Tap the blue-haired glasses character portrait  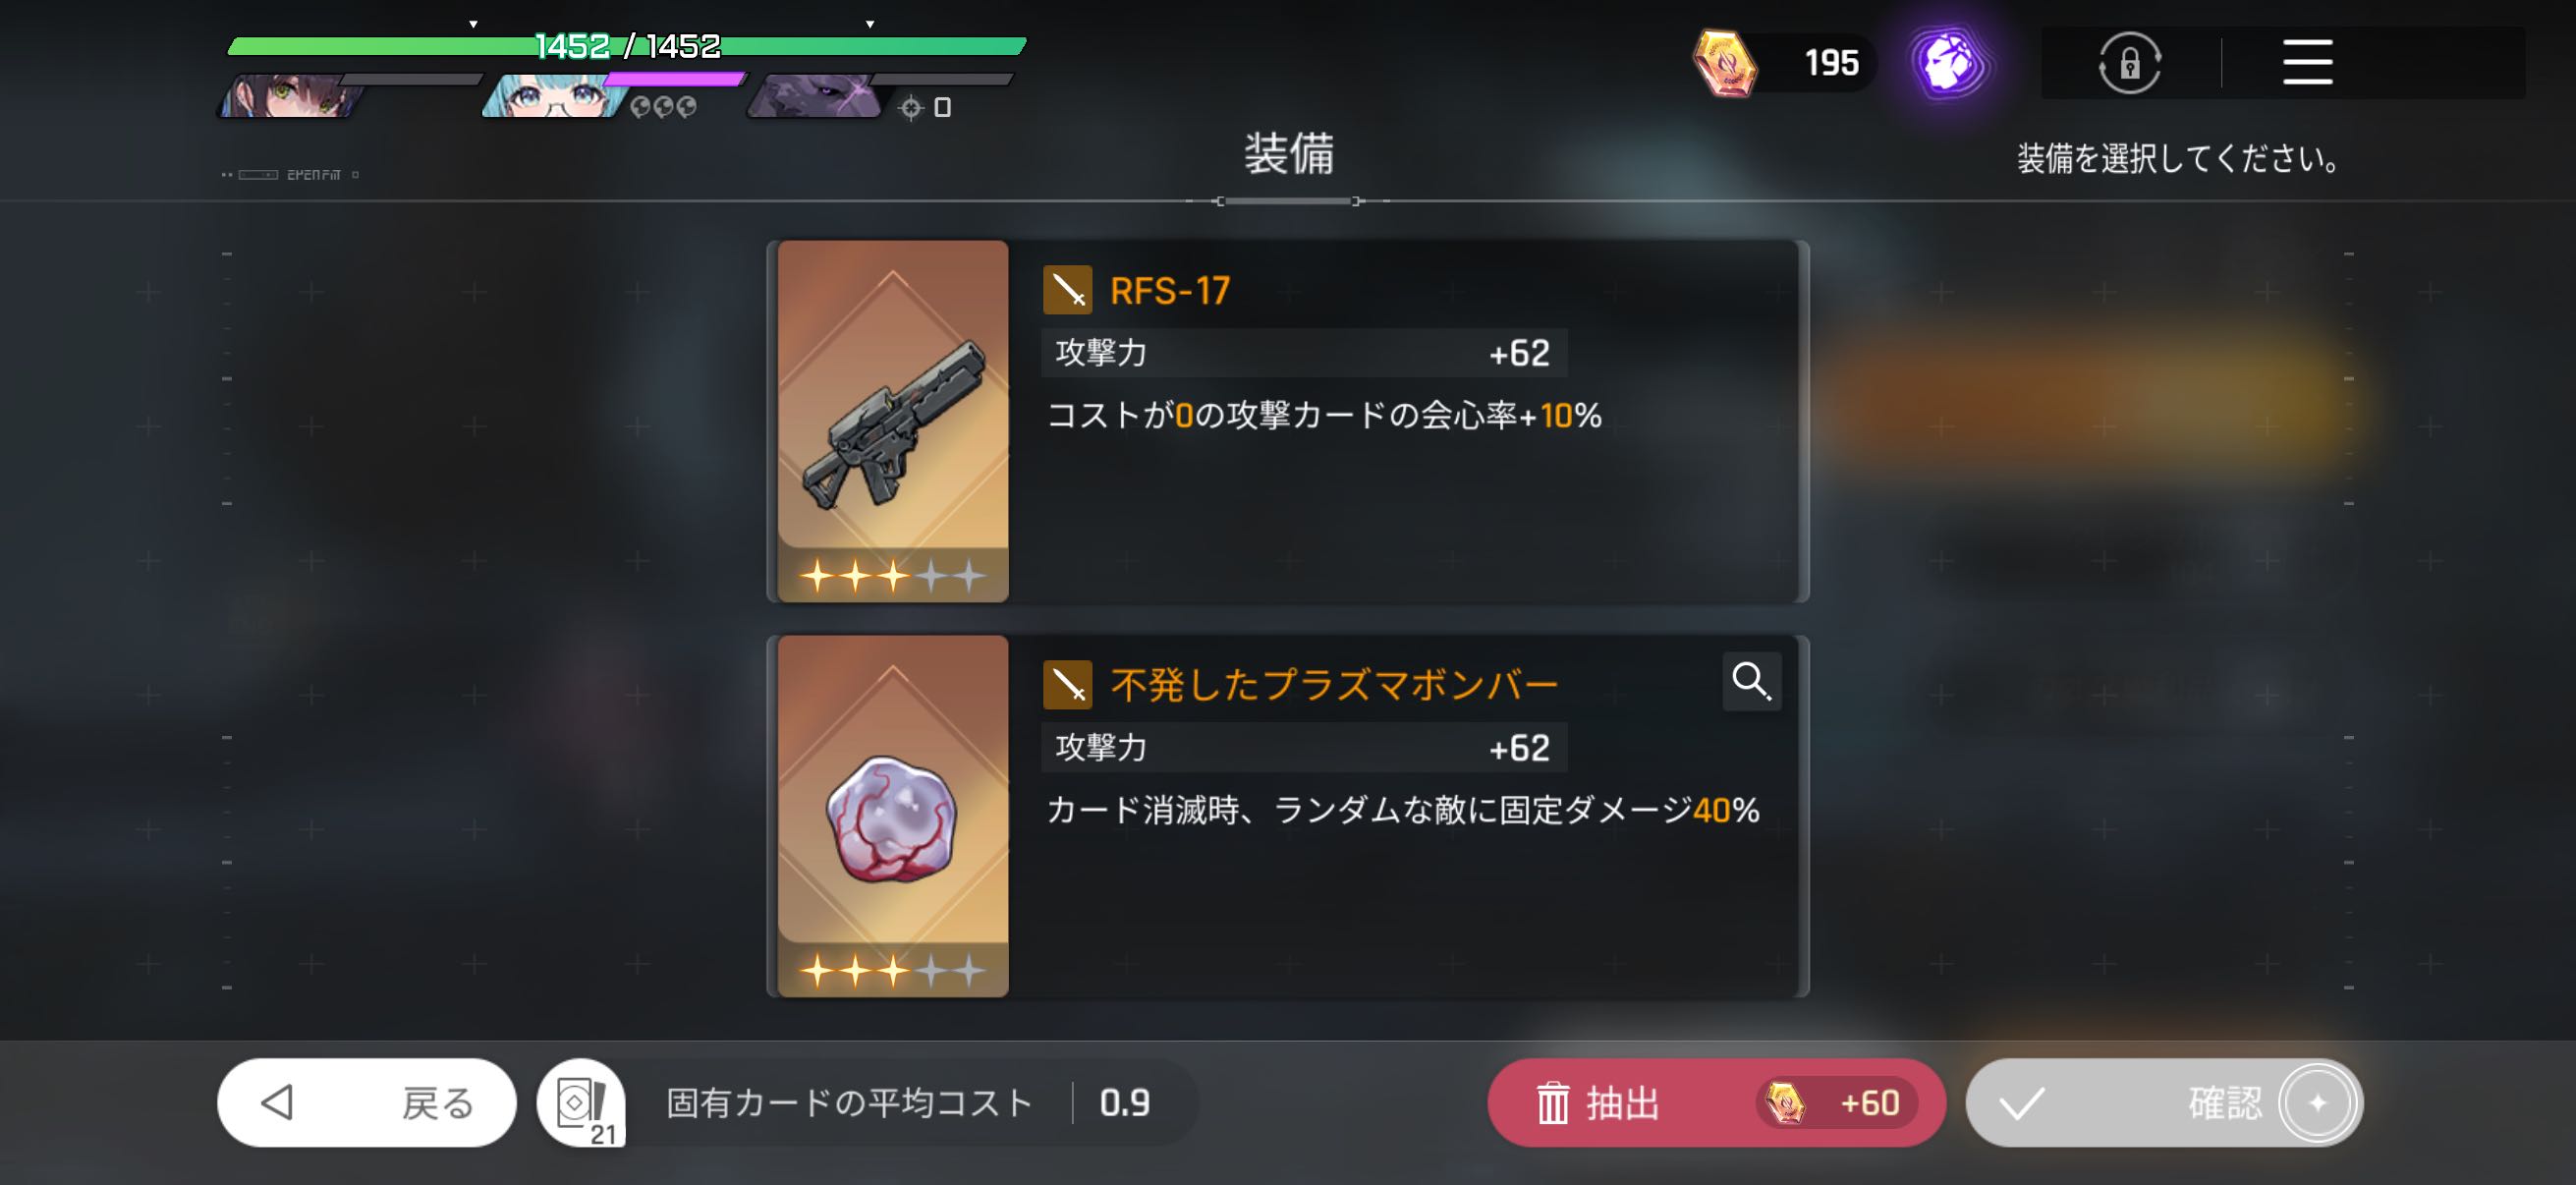(554, 96)
